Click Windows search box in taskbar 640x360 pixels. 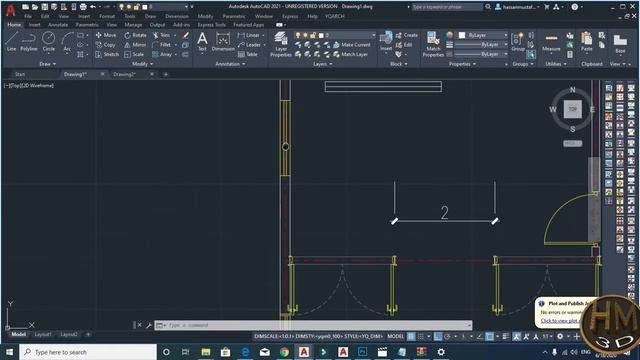click(88, 352)
